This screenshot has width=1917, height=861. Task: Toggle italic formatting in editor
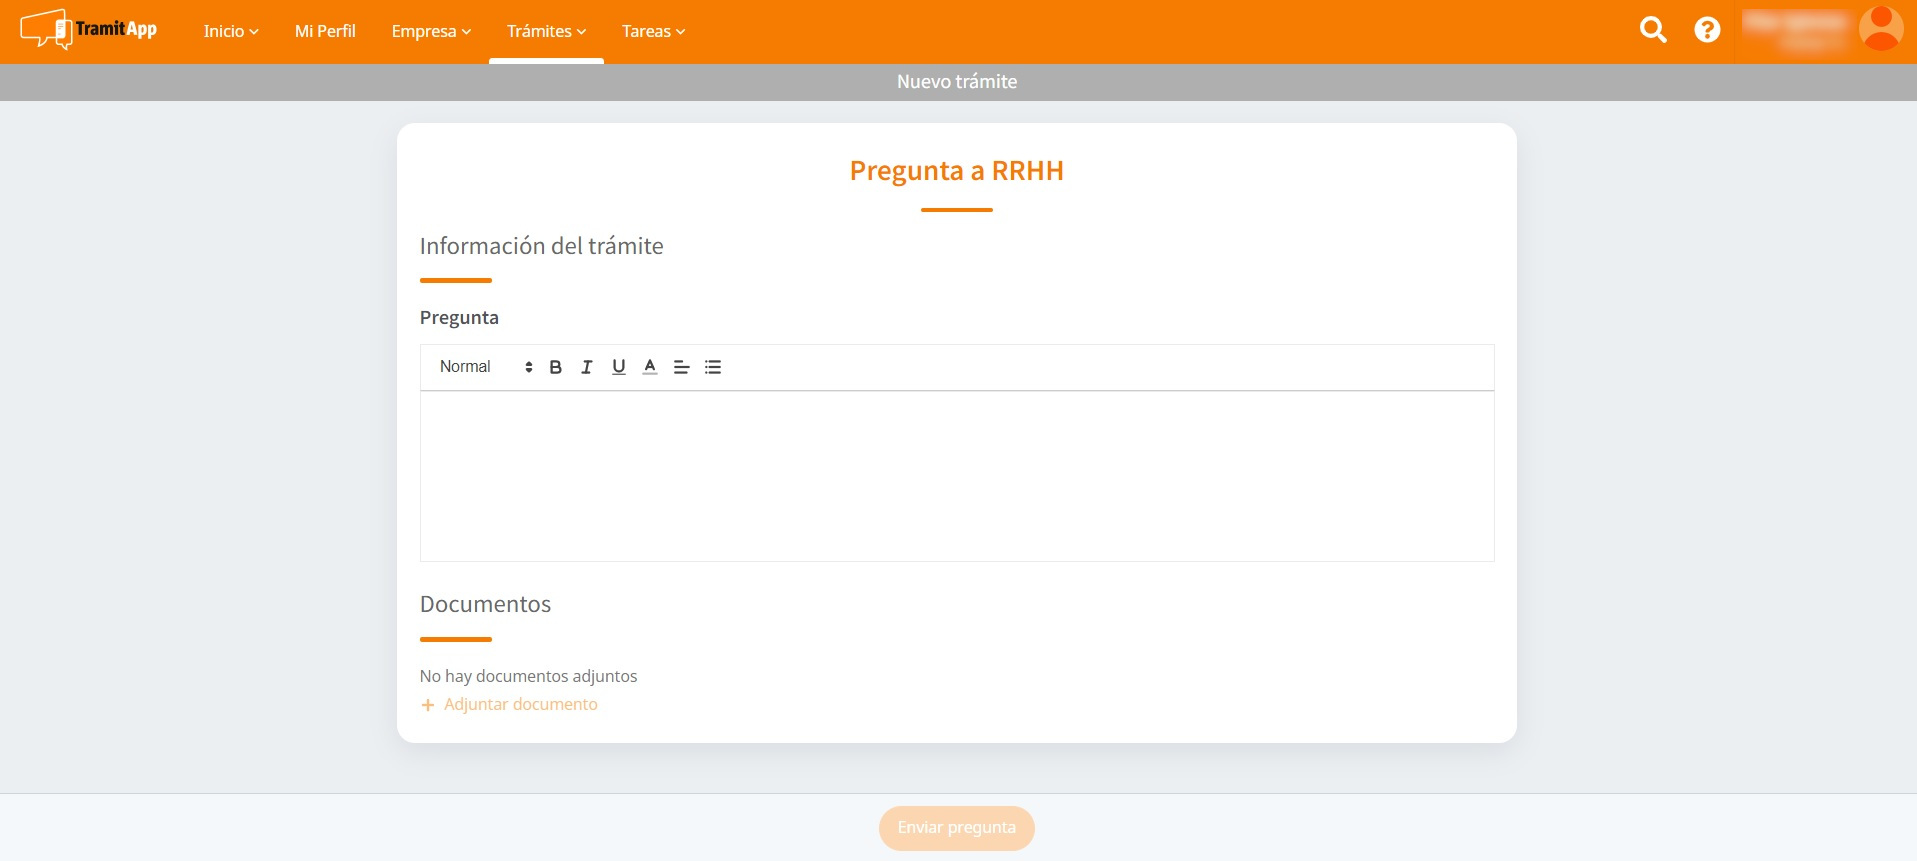point(587,367)
